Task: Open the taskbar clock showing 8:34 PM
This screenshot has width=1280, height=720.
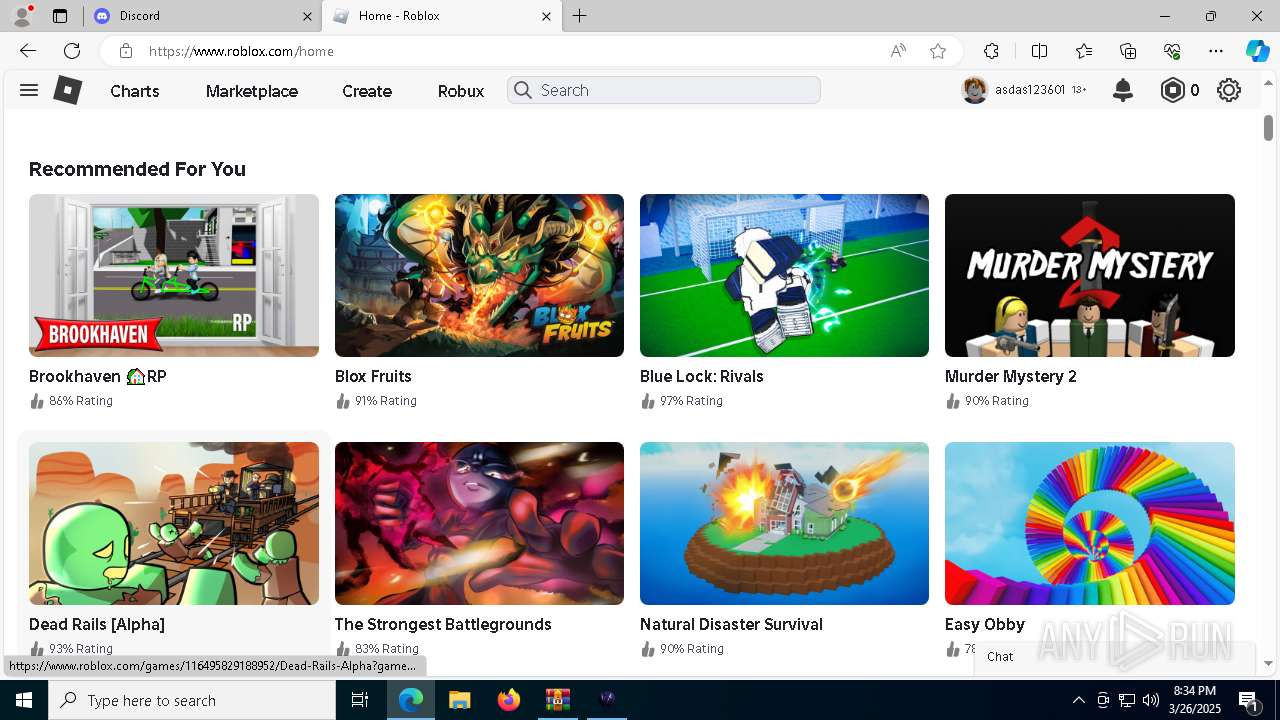Action: (1194, 700)
